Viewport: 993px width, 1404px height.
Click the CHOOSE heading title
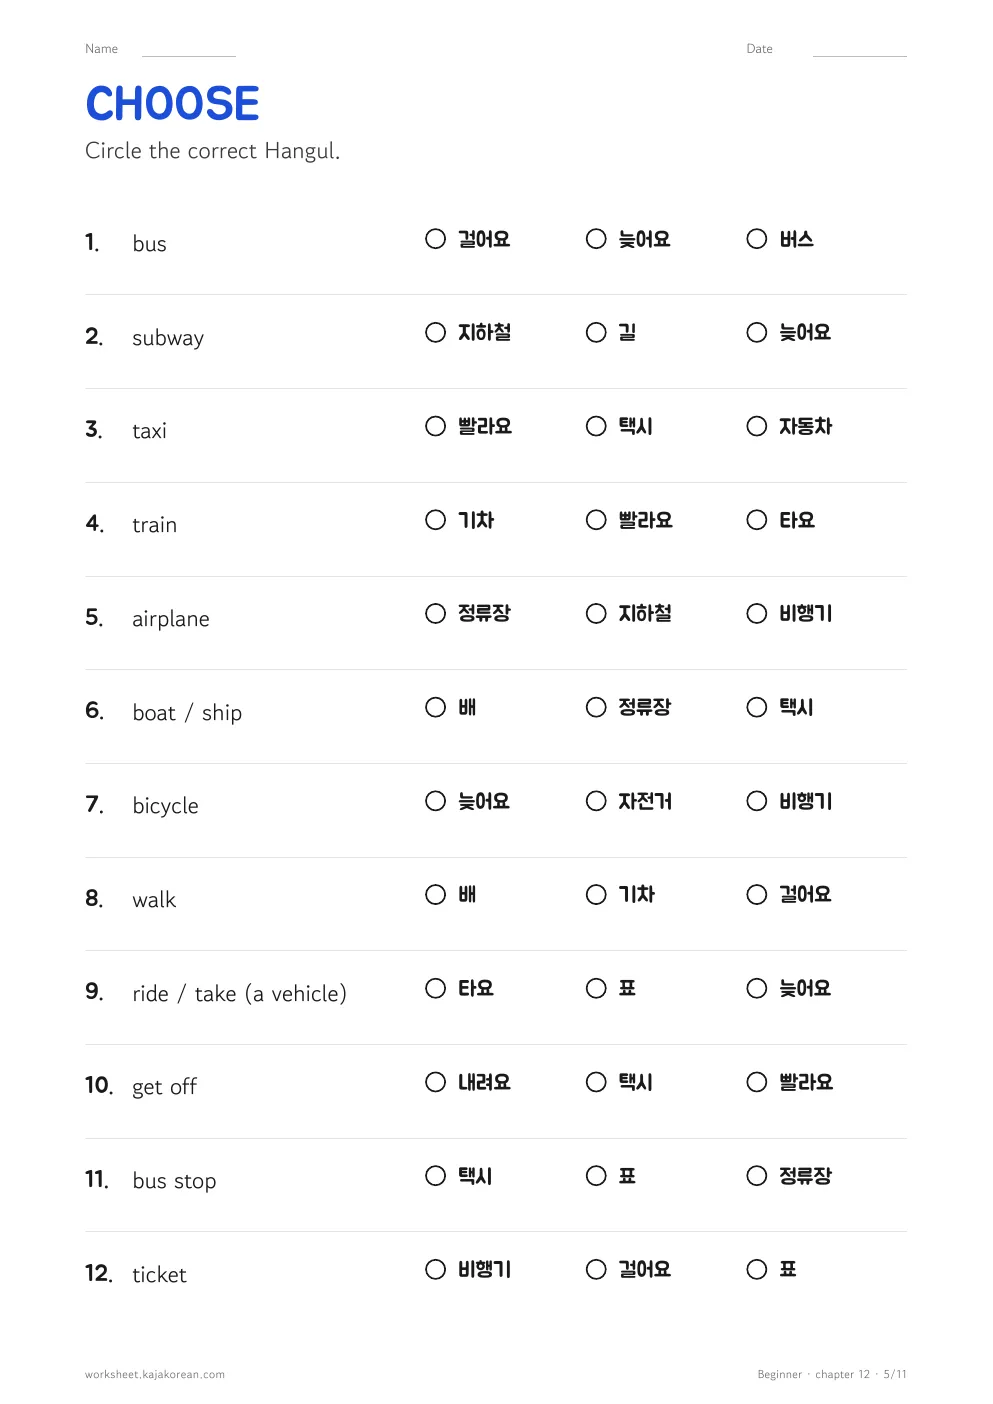(x=172, y=104)
